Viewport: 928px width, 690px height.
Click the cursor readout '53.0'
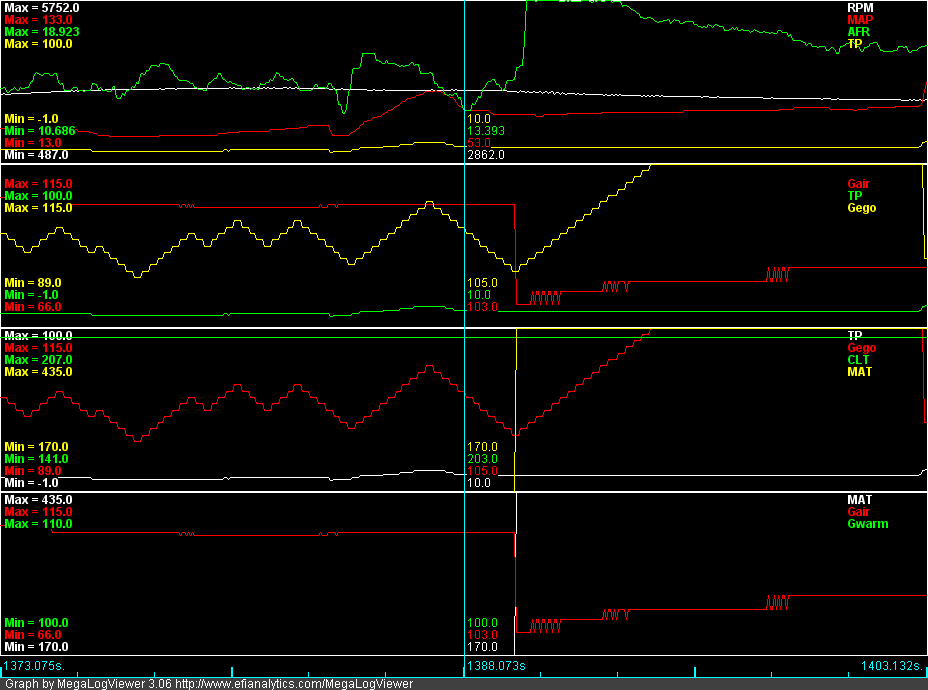coord(479,143)
